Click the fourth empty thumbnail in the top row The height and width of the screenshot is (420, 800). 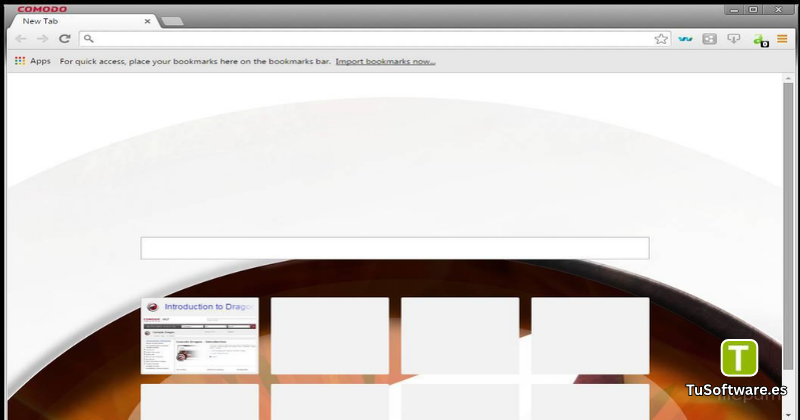590,336
